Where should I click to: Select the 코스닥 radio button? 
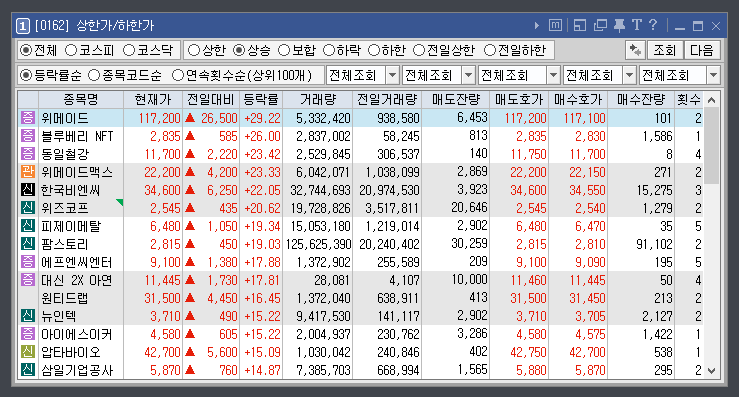[129, 50]
